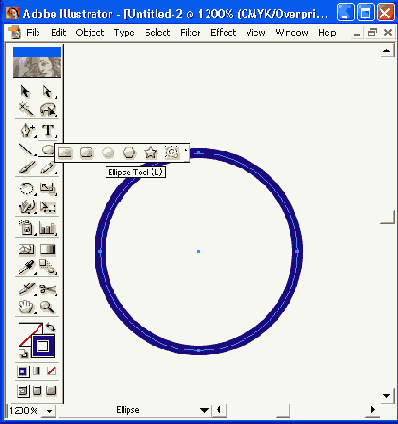
Task: Choose the Paintbrush tool
Action: [27, 167]
